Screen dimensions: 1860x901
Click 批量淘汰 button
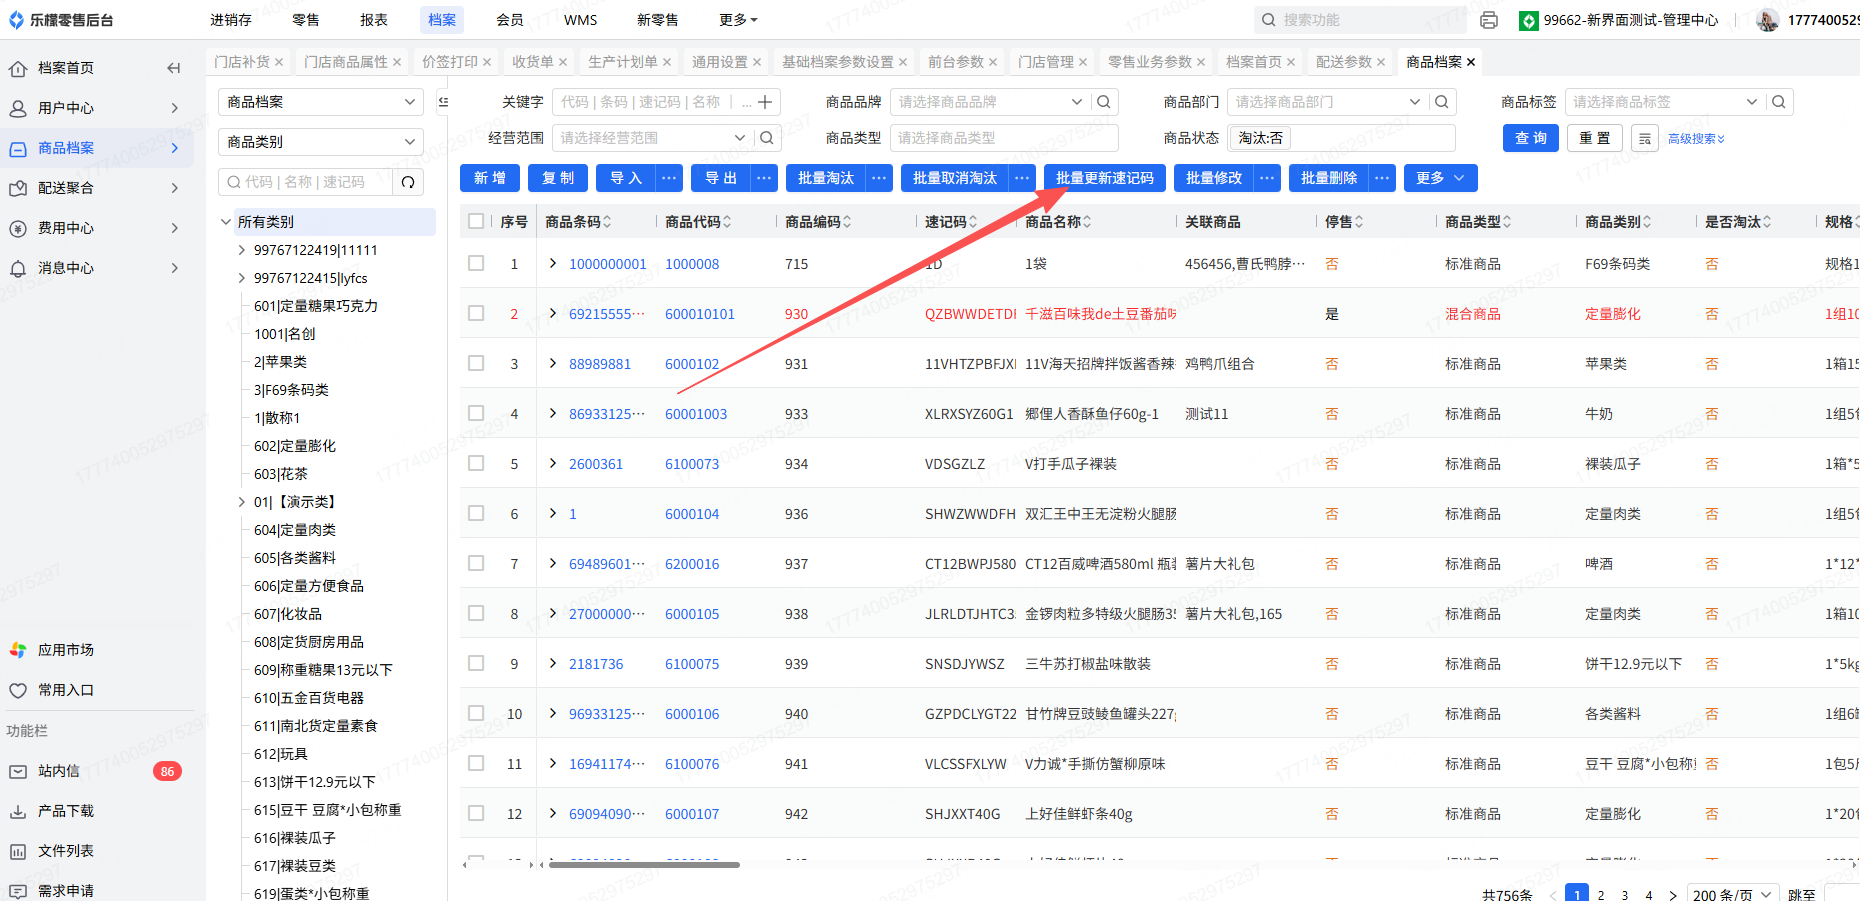coord(826,178)
